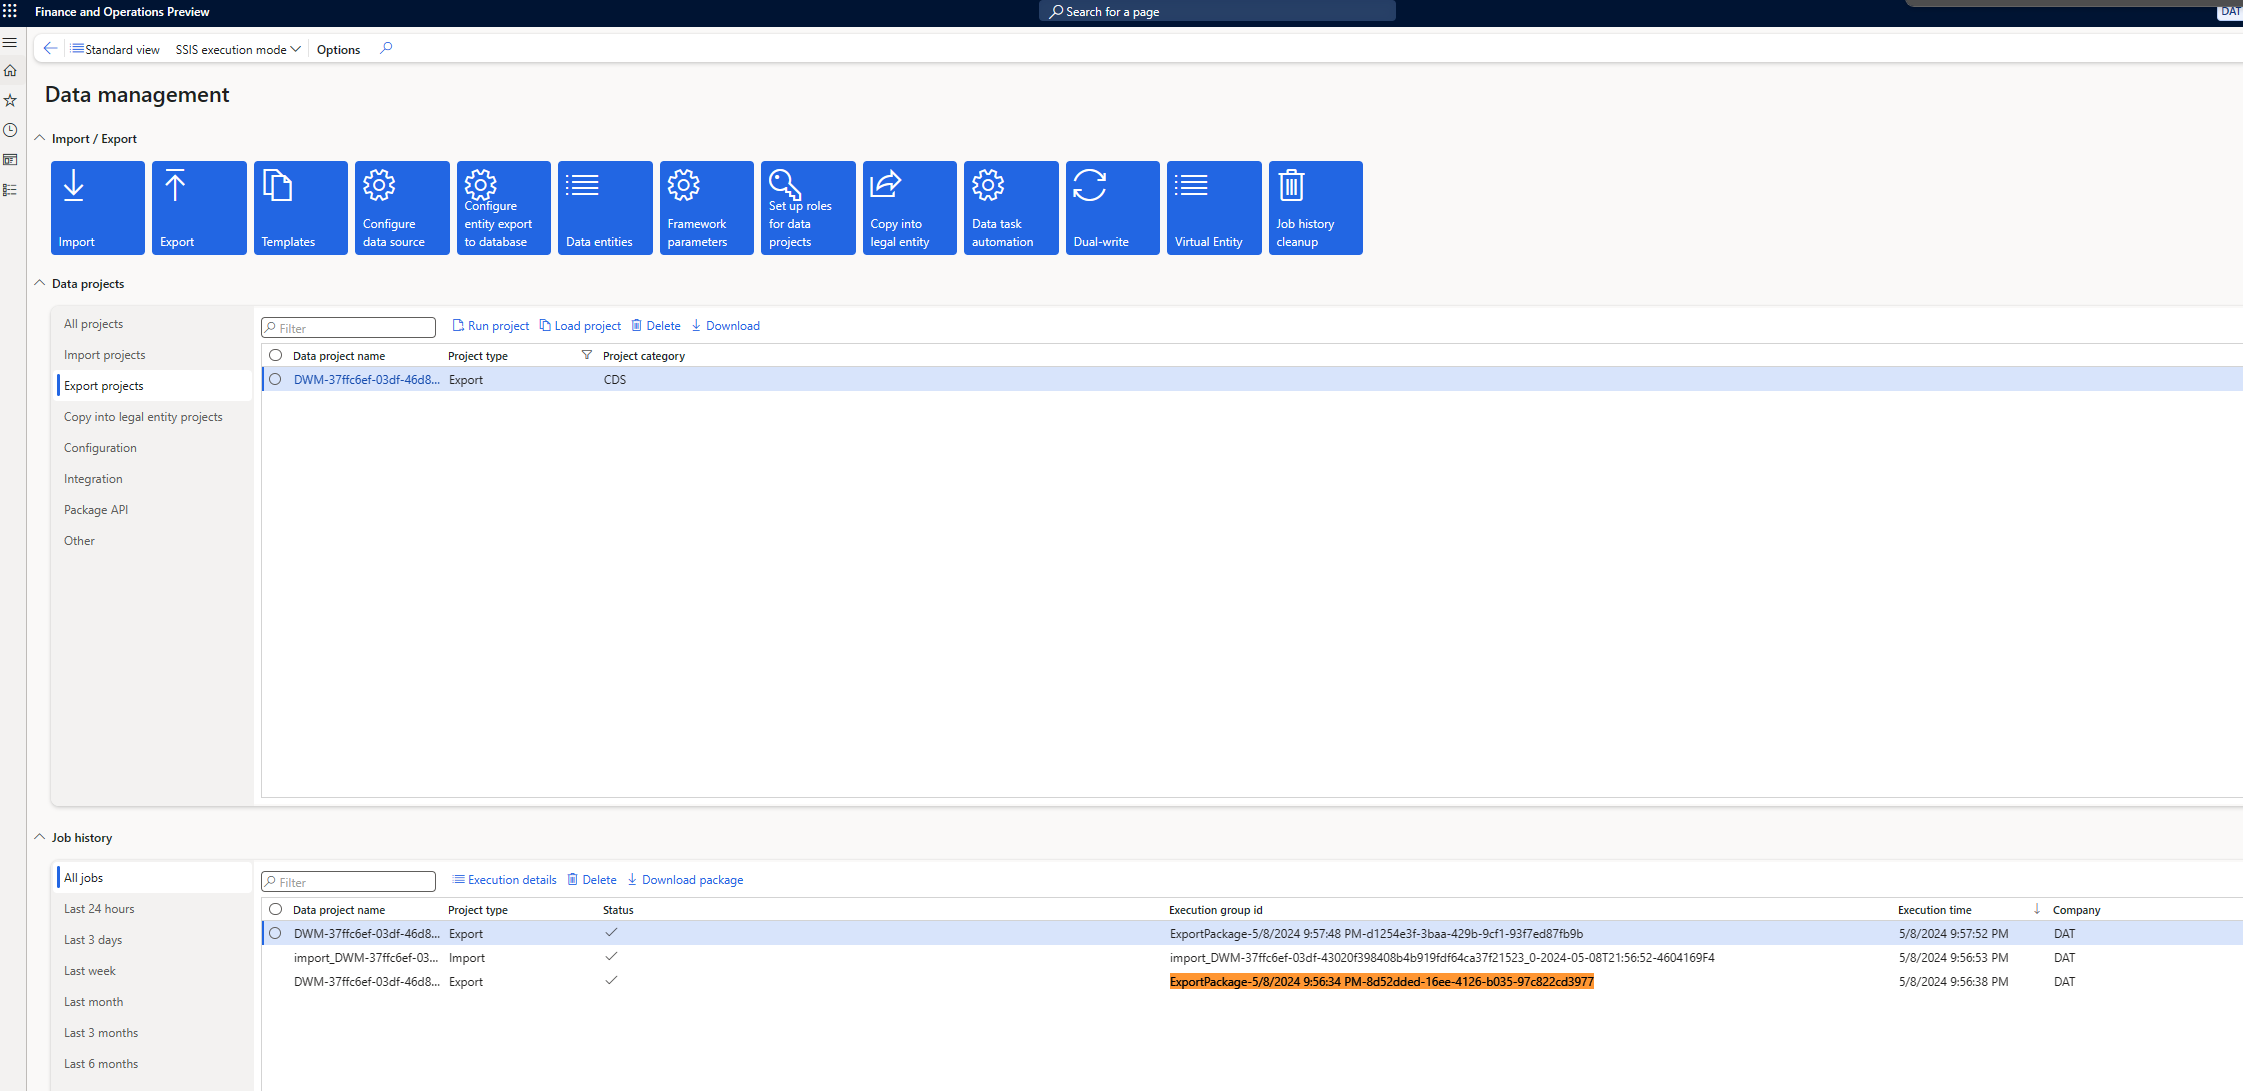Screen dimensions: 2243x1091
Task: Click the Import icon in toolbar
Action: [96, 207]
